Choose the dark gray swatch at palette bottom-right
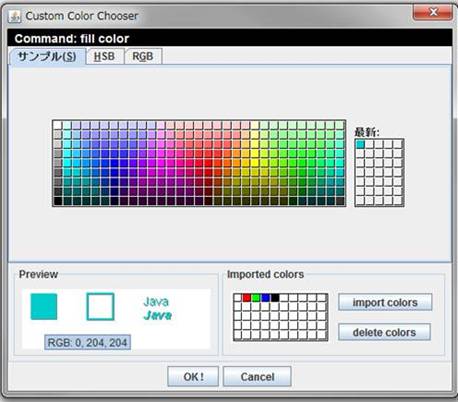The width and height of the screenshot is (458, 402). click(340, 201)
